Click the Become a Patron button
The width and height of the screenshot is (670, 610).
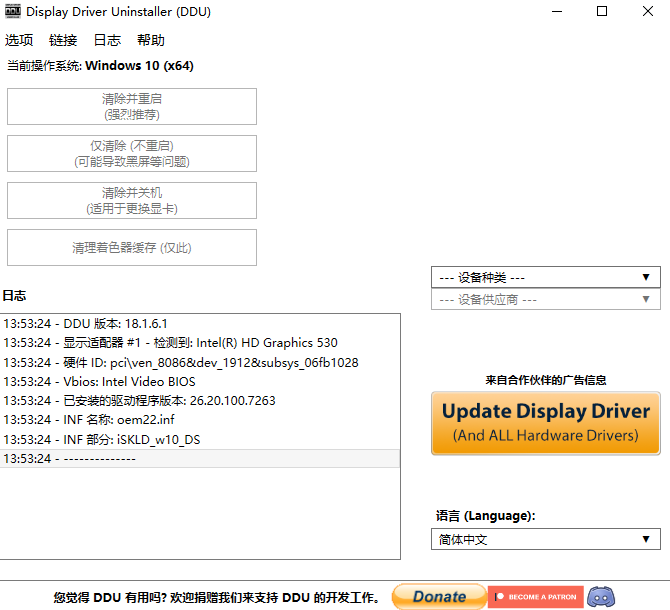point(535,597)
